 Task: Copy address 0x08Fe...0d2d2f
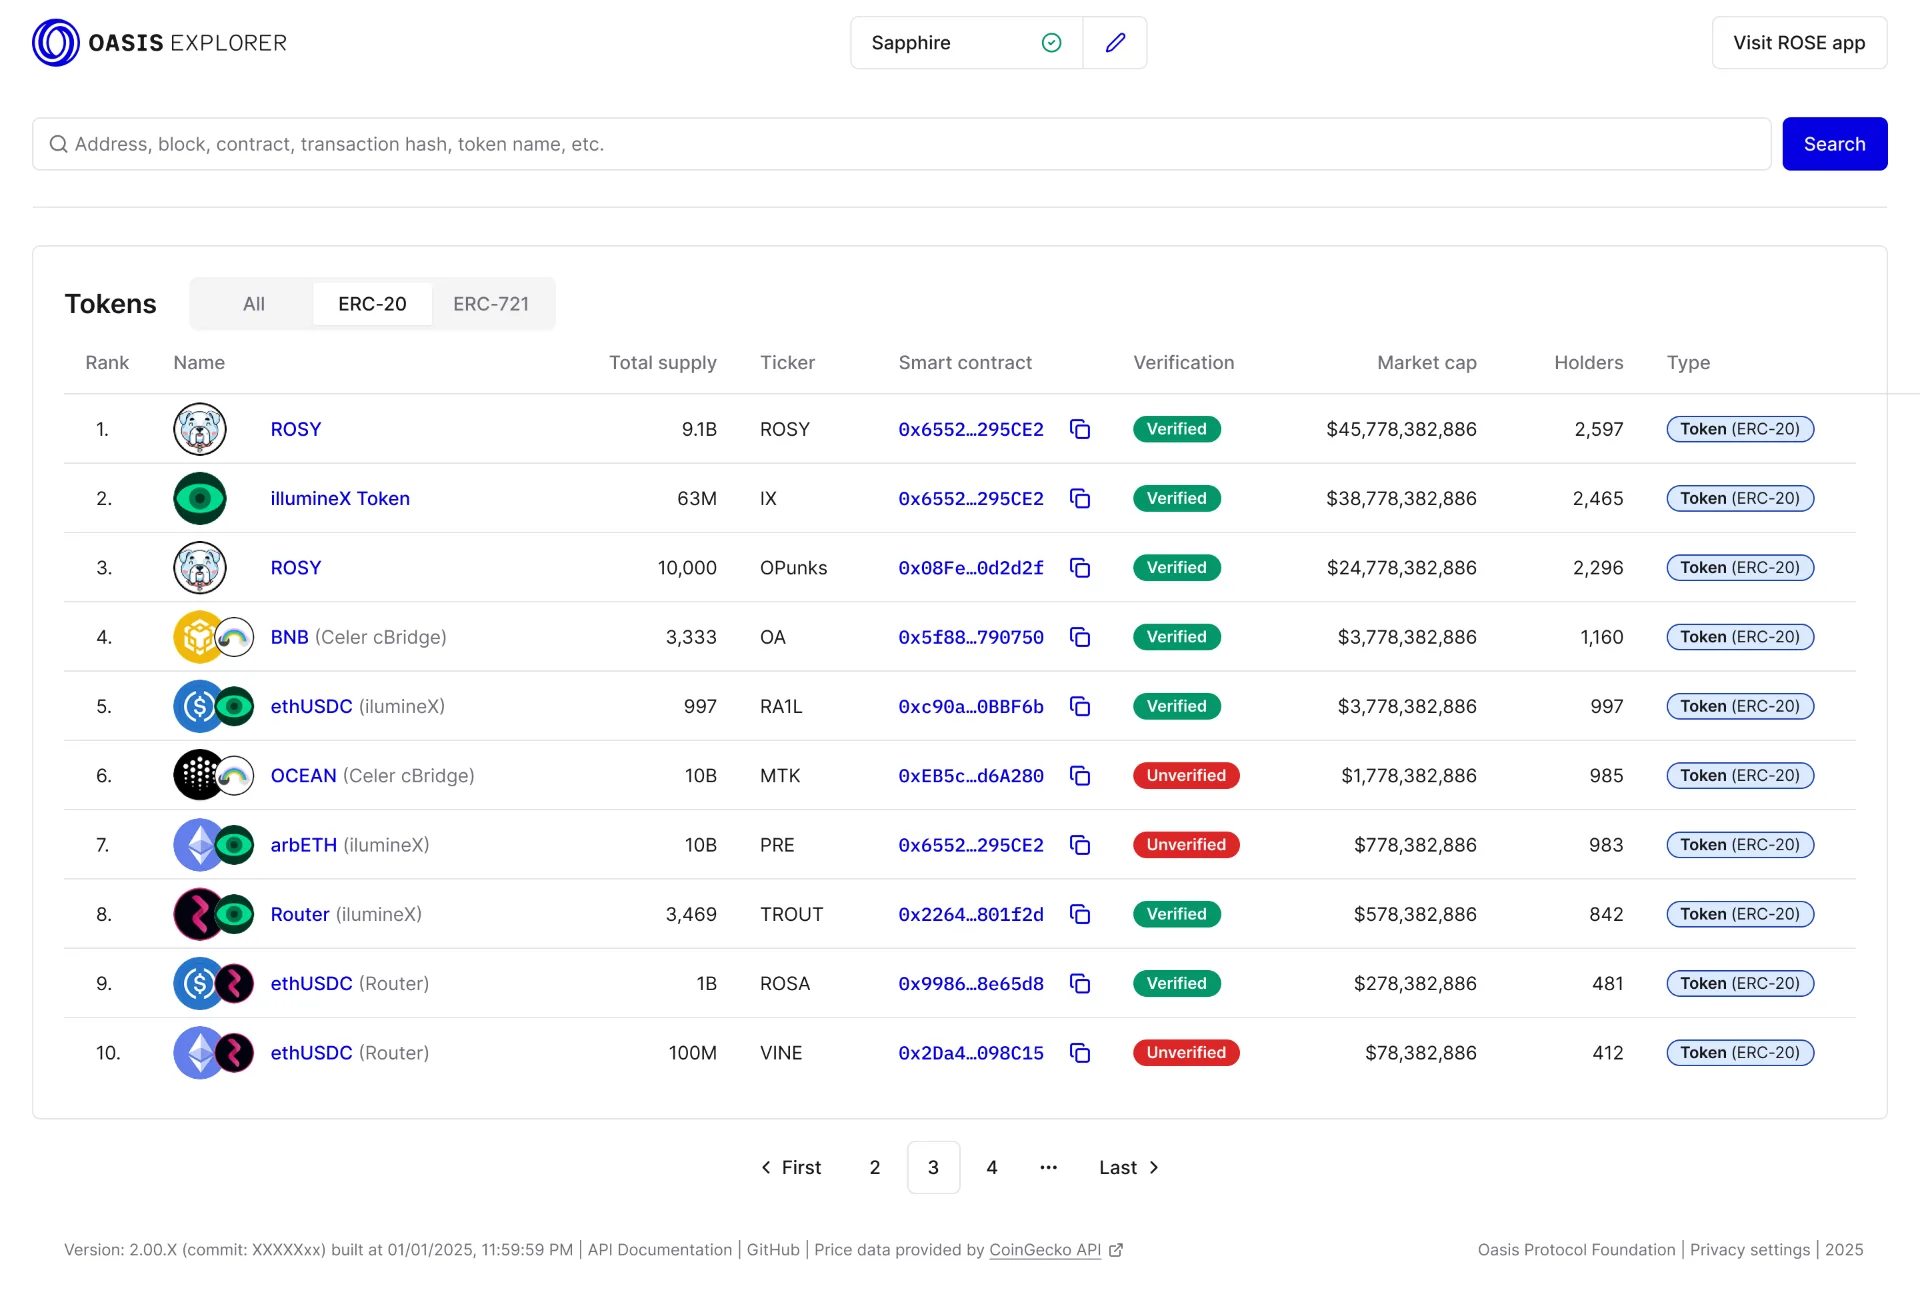click(1080, 568)
